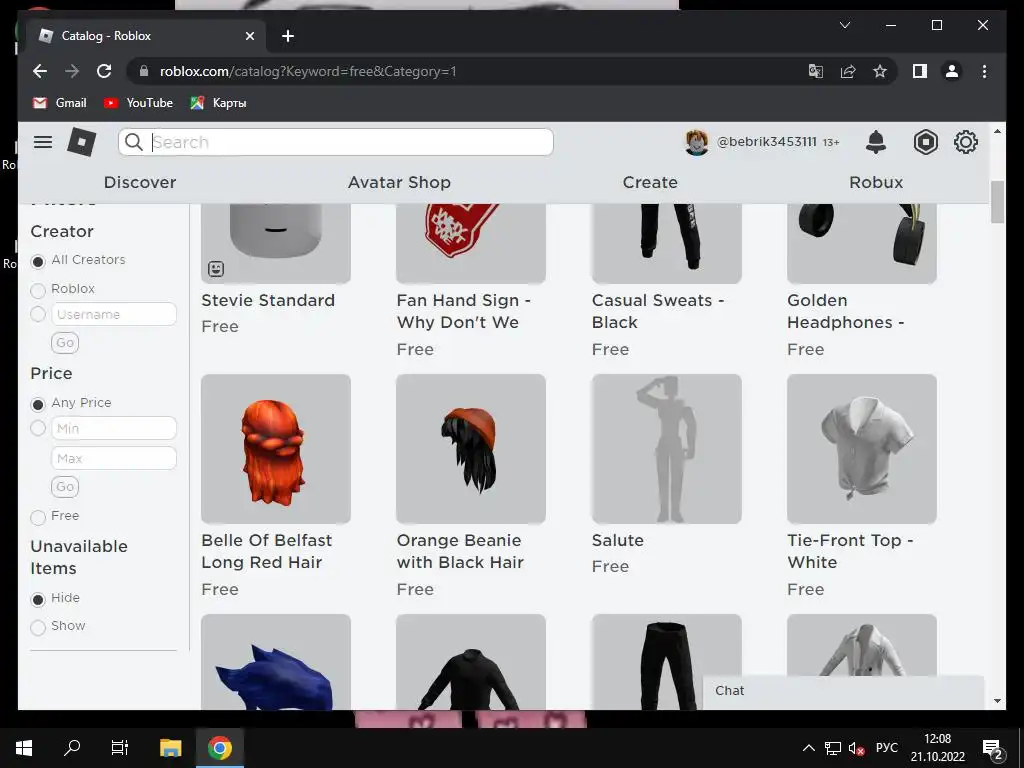Screen dimensions: 1024x768
Task: Open a new browser tab
Action: click(x=288, y=36)
